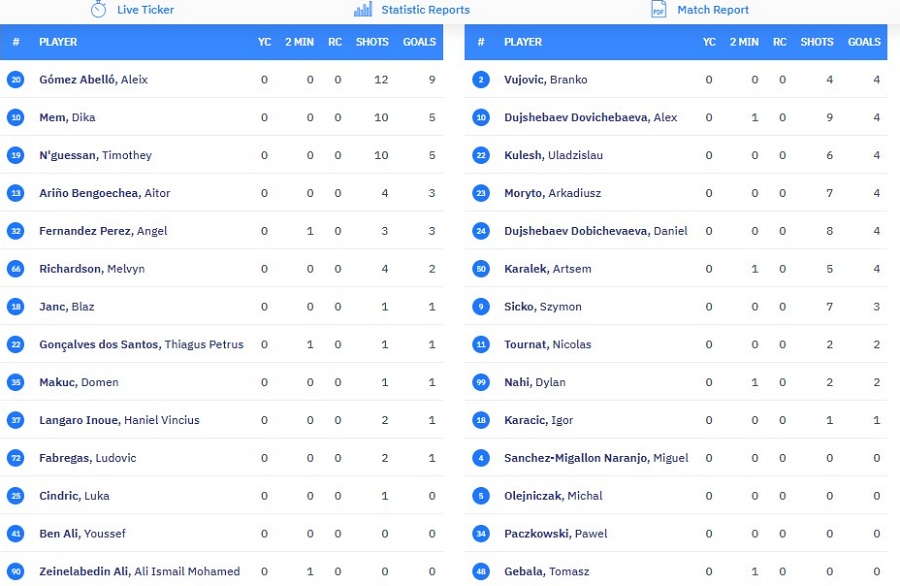Open Kulesh, Uladzislau player entry
900x586 pixels.
tap(553, 155)
